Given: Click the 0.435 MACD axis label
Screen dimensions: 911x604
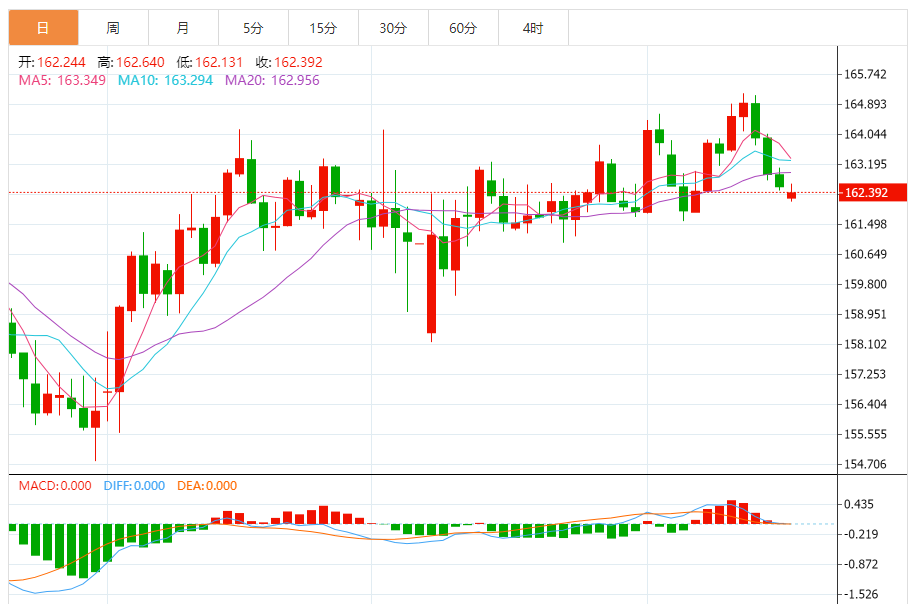Looking at the screenshot, I should (859, 504).
